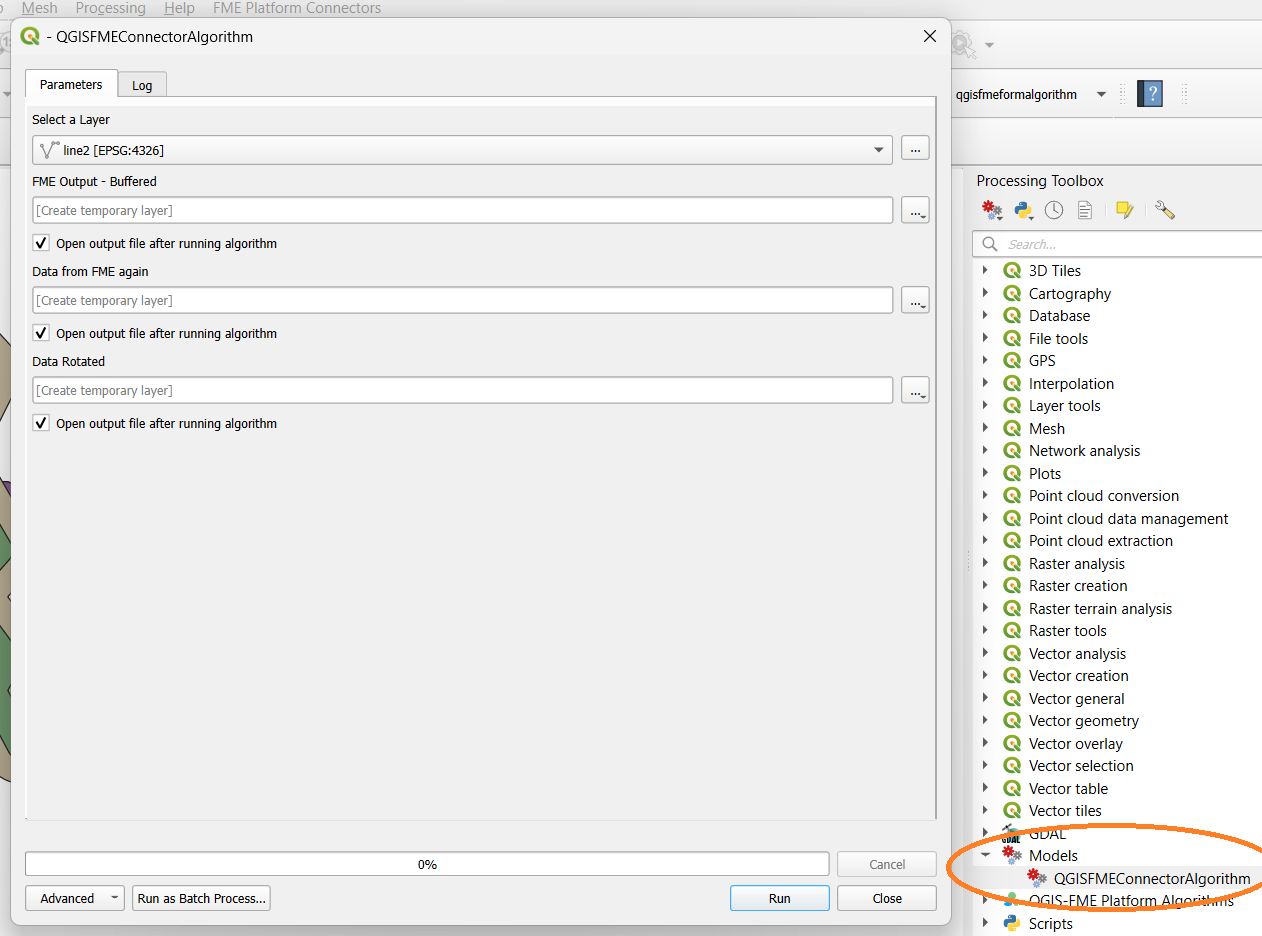Viewport: 1262px width, 936px height.
Task: Toggle Edit Features In-Place pencil icon
Action: pyautogui.click(x=1124, y=210)
